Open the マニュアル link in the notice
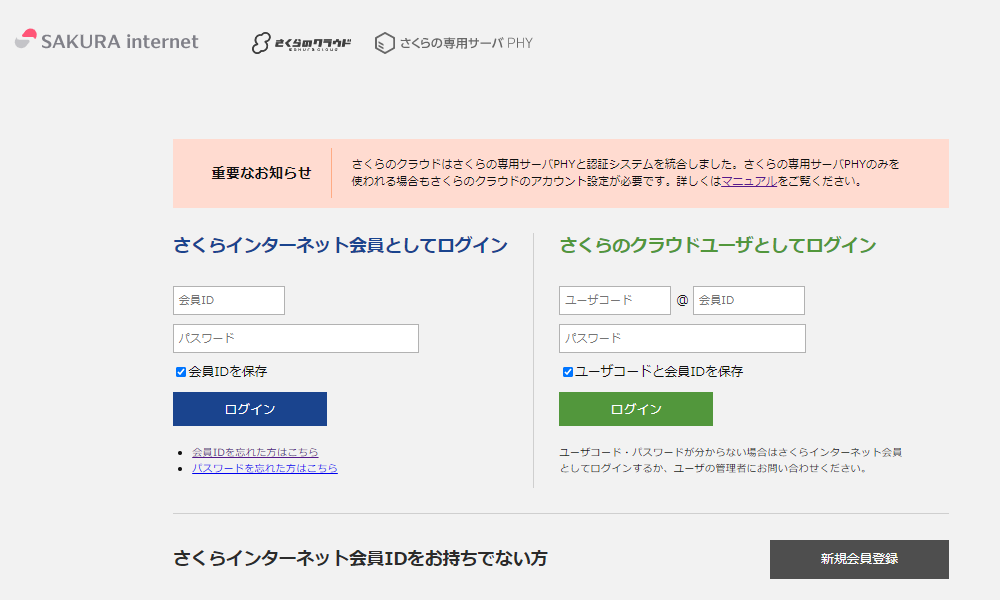Screen dimensions: 1000x600 749,181
